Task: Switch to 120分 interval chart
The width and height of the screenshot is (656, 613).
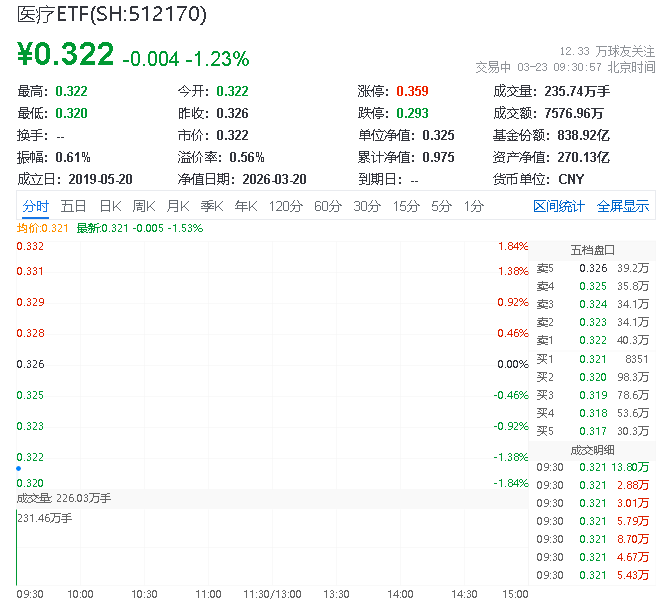Action: pyautogui.click(x=285, y=206)
